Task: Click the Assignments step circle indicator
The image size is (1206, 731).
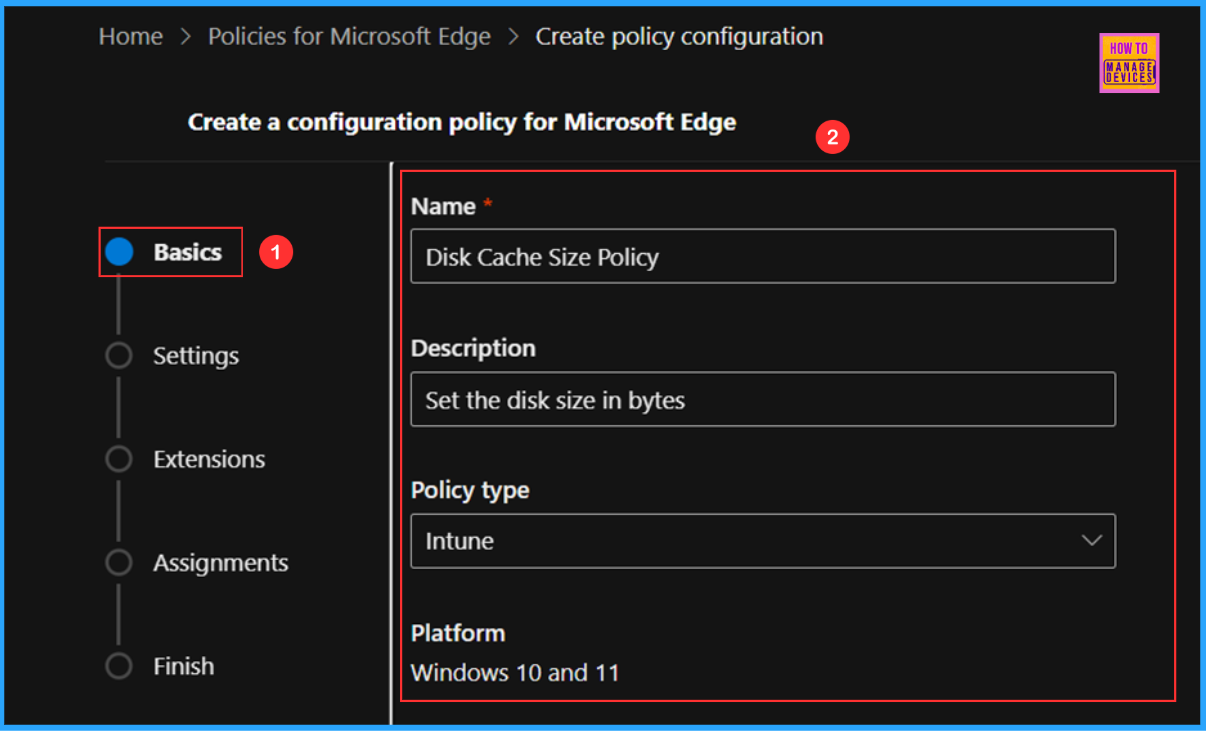Action: pos(119,563)
